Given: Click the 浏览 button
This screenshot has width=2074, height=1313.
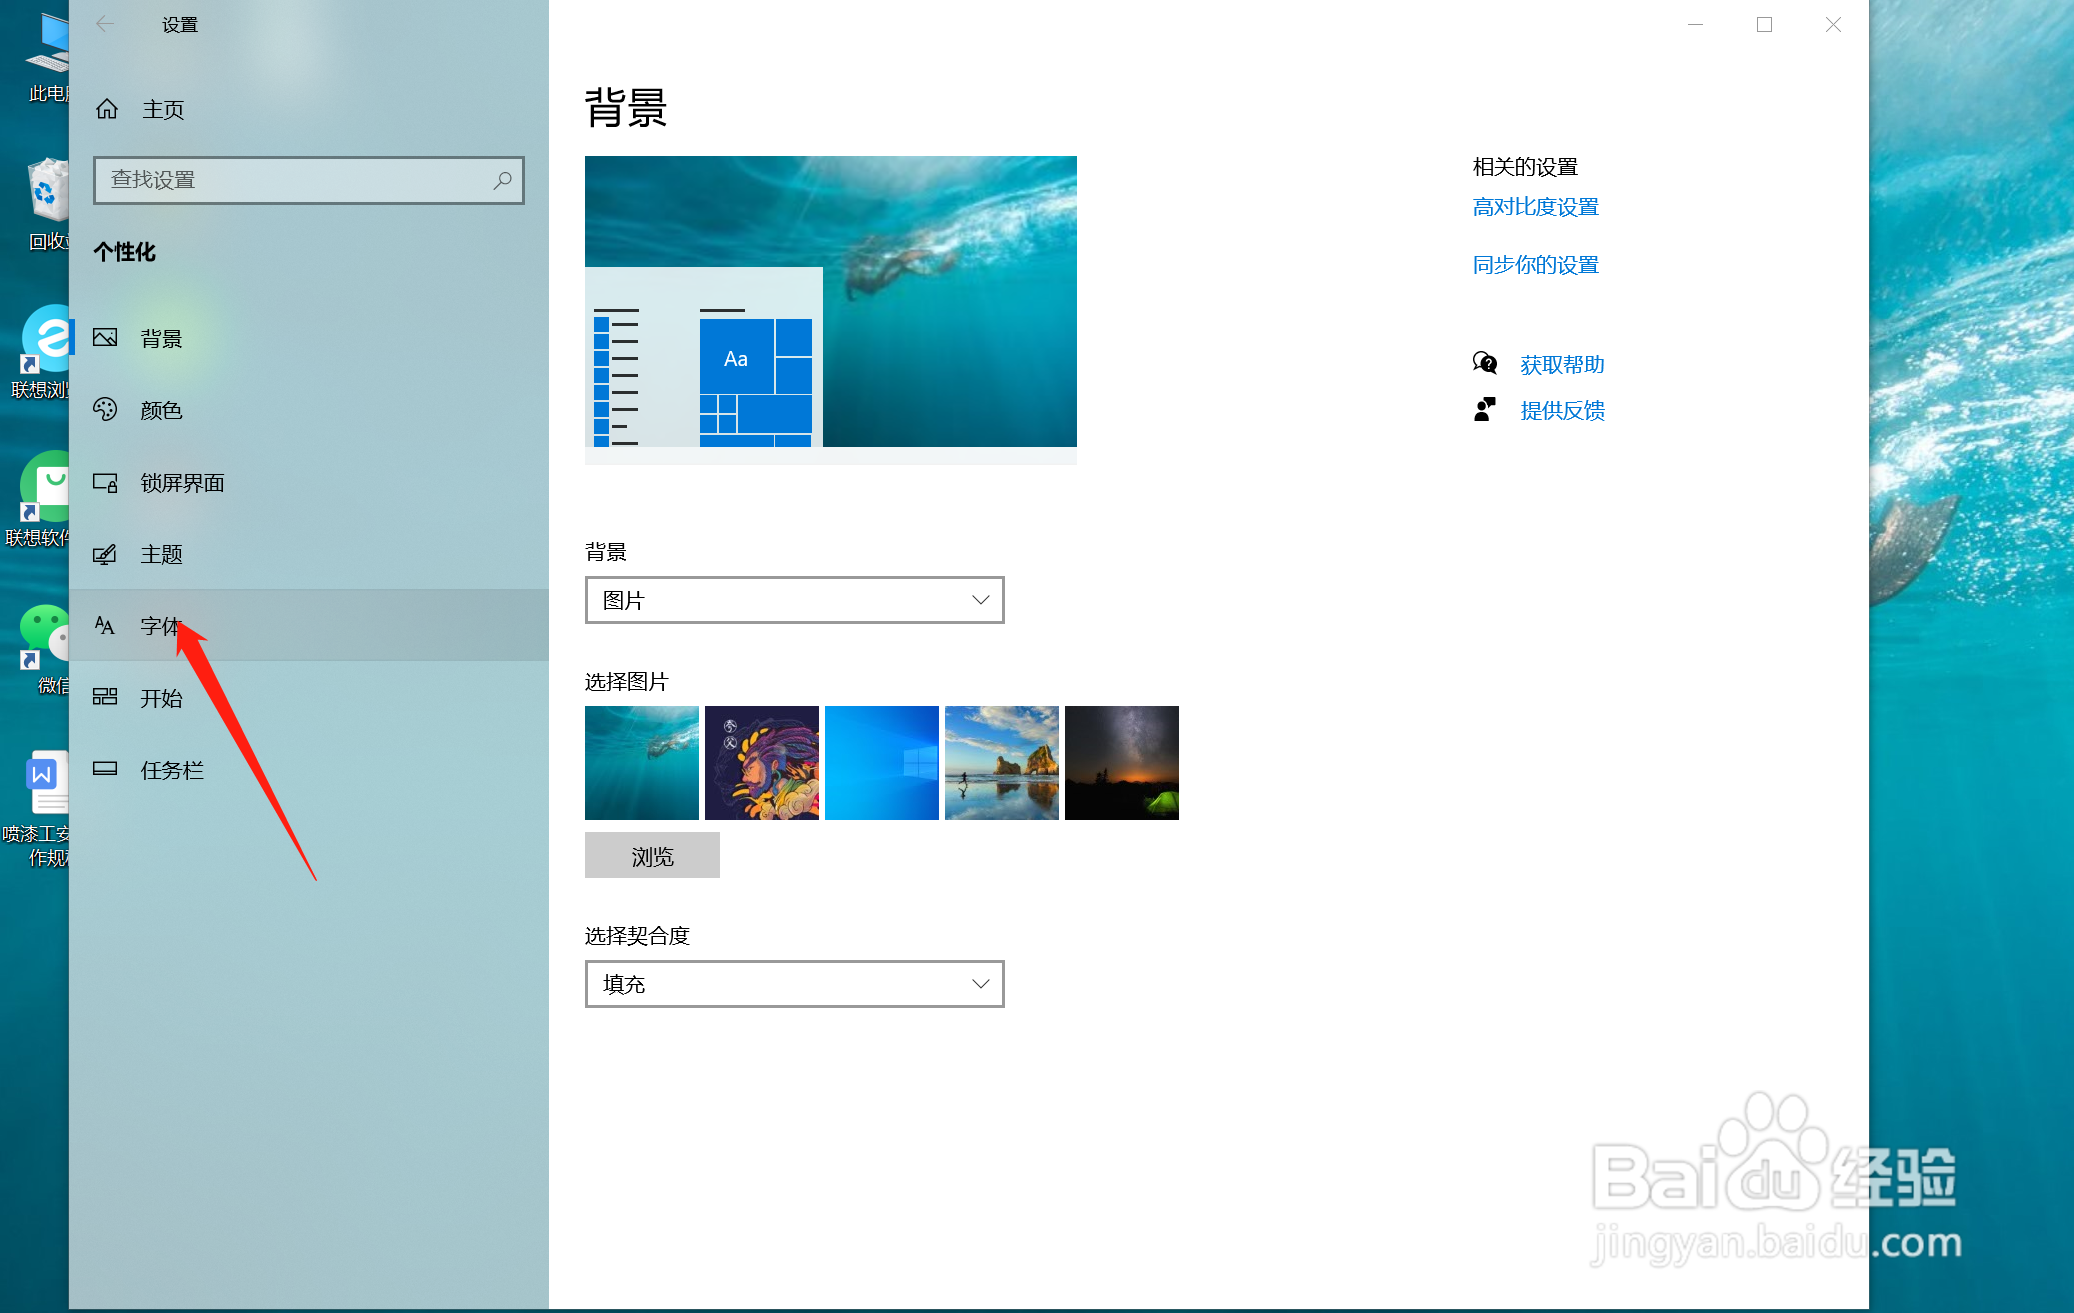Looking at the screenshot, I should point(652,856).
